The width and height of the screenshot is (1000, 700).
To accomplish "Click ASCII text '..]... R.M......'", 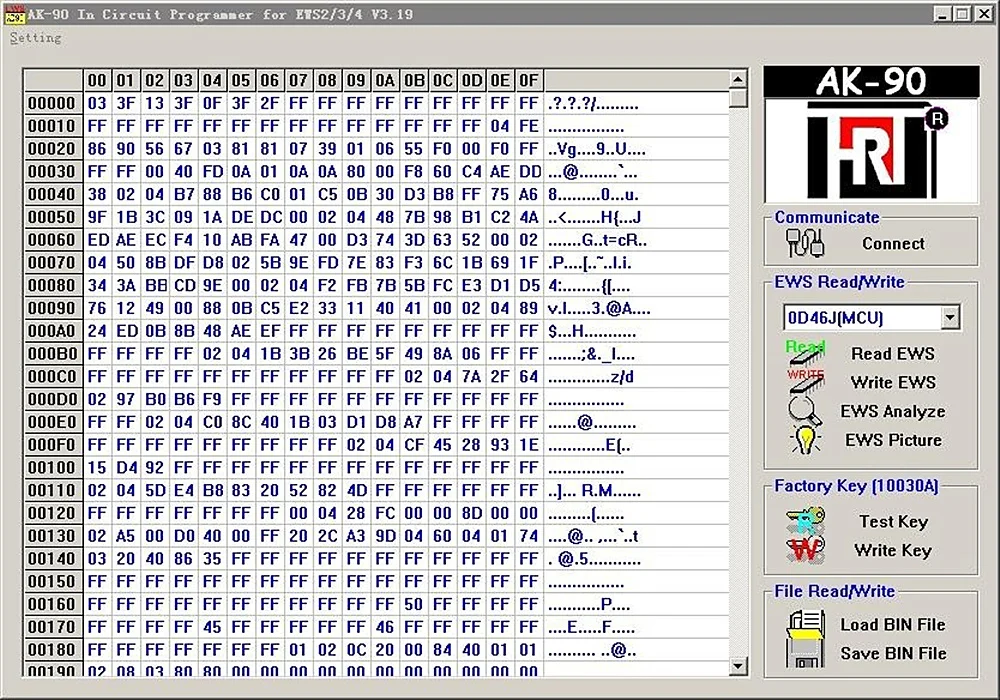I will (594, 491).
